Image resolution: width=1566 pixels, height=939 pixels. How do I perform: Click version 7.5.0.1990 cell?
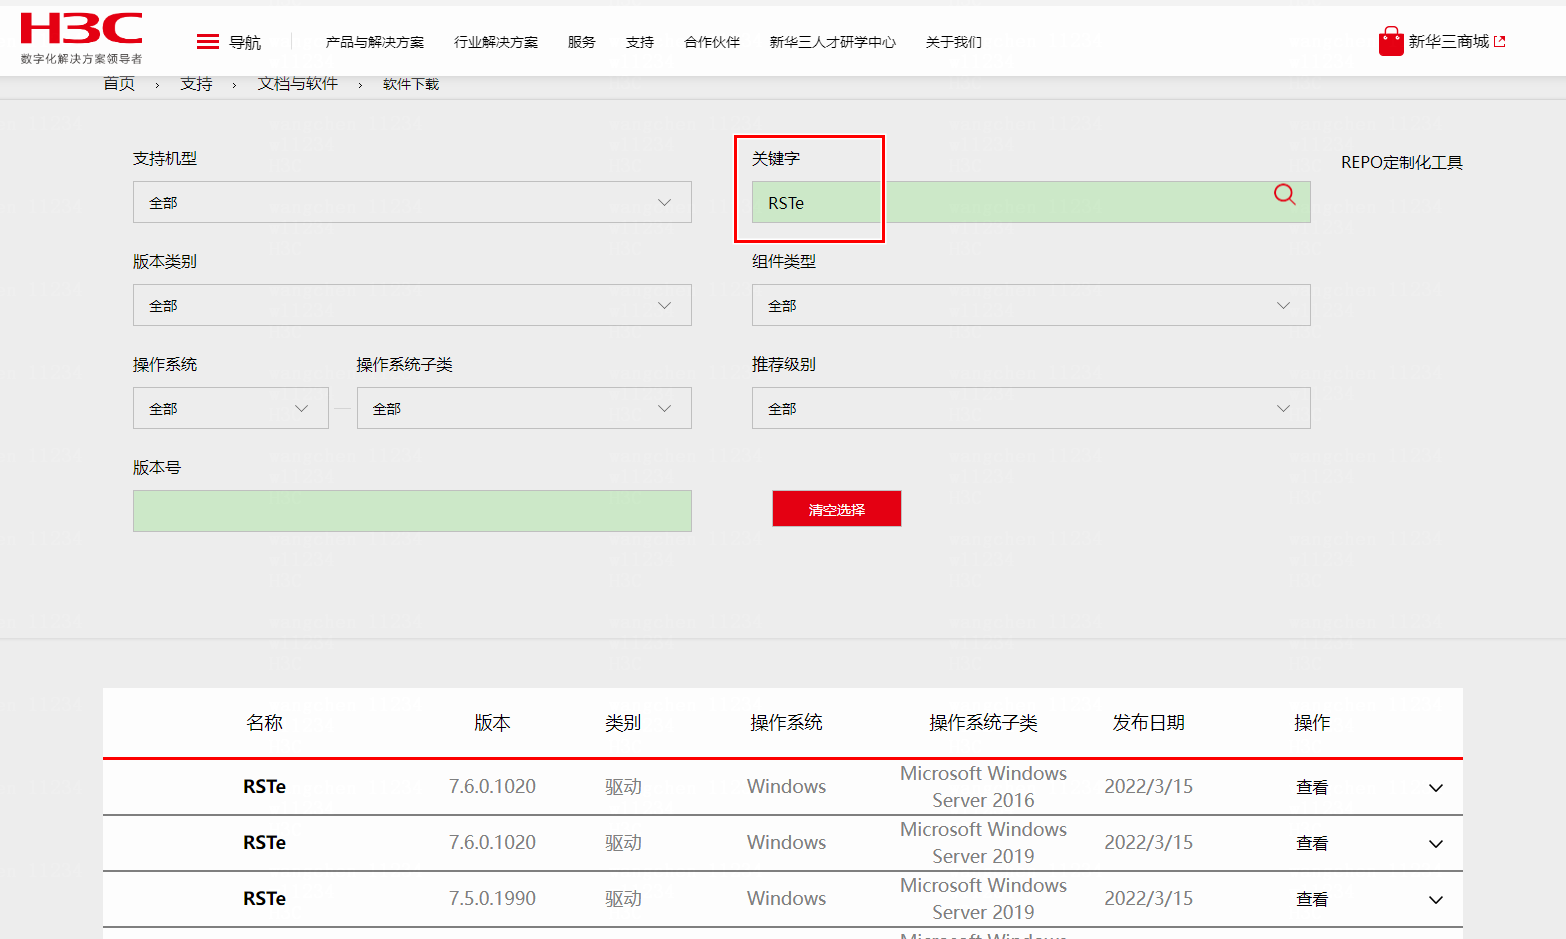coord(492,899)
